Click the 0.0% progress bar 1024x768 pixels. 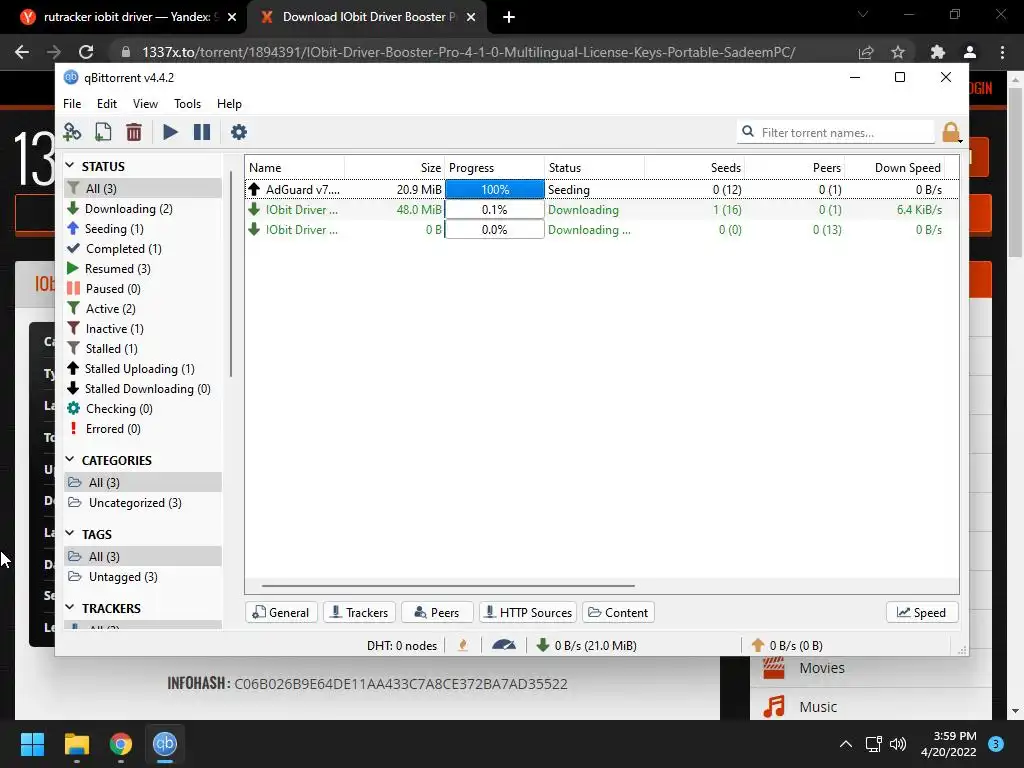point(495,230)
